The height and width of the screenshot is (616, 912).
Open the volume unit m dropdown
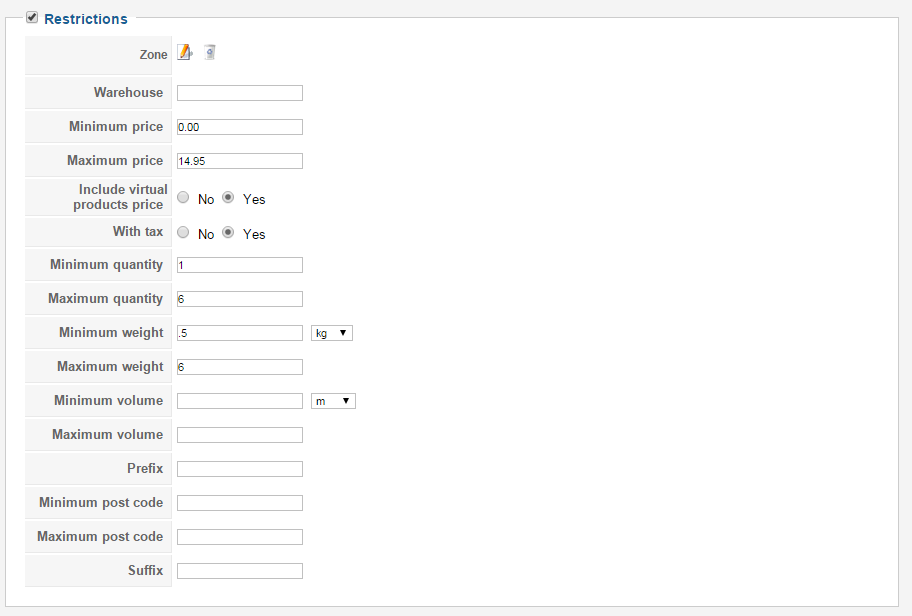coord(333,401)
